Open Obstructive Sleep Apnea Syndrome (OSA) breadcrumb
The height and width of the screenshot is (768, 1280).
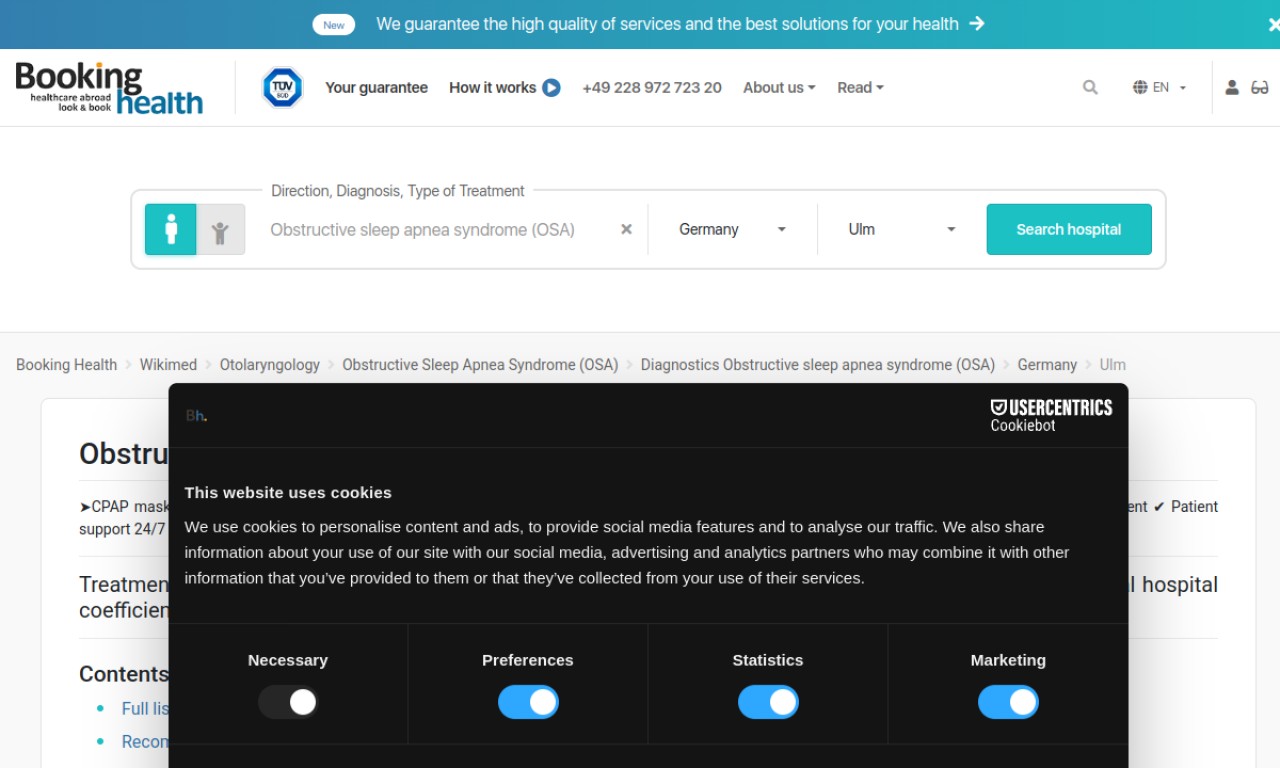coord(480,365)
